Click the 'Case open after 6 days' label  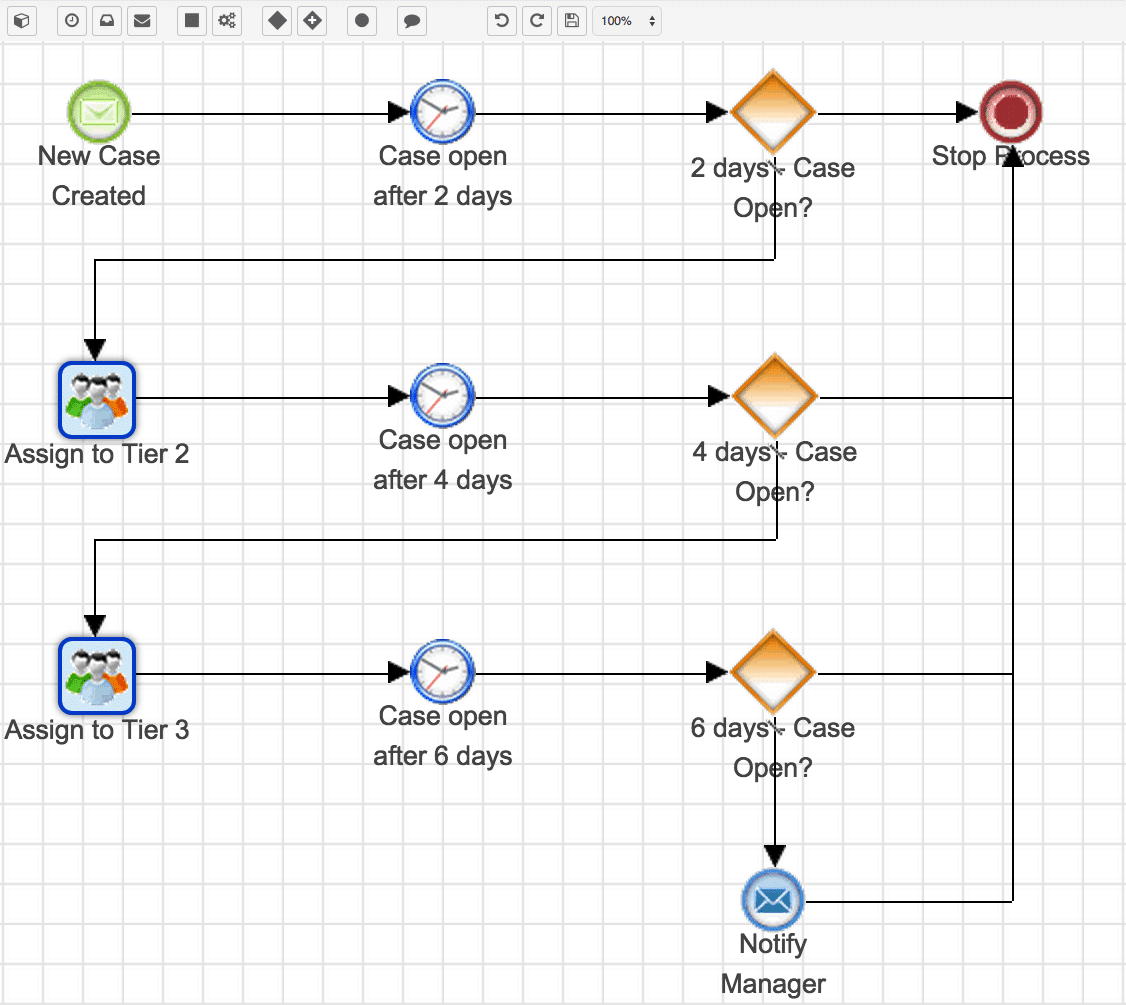(x=442, y=736)
